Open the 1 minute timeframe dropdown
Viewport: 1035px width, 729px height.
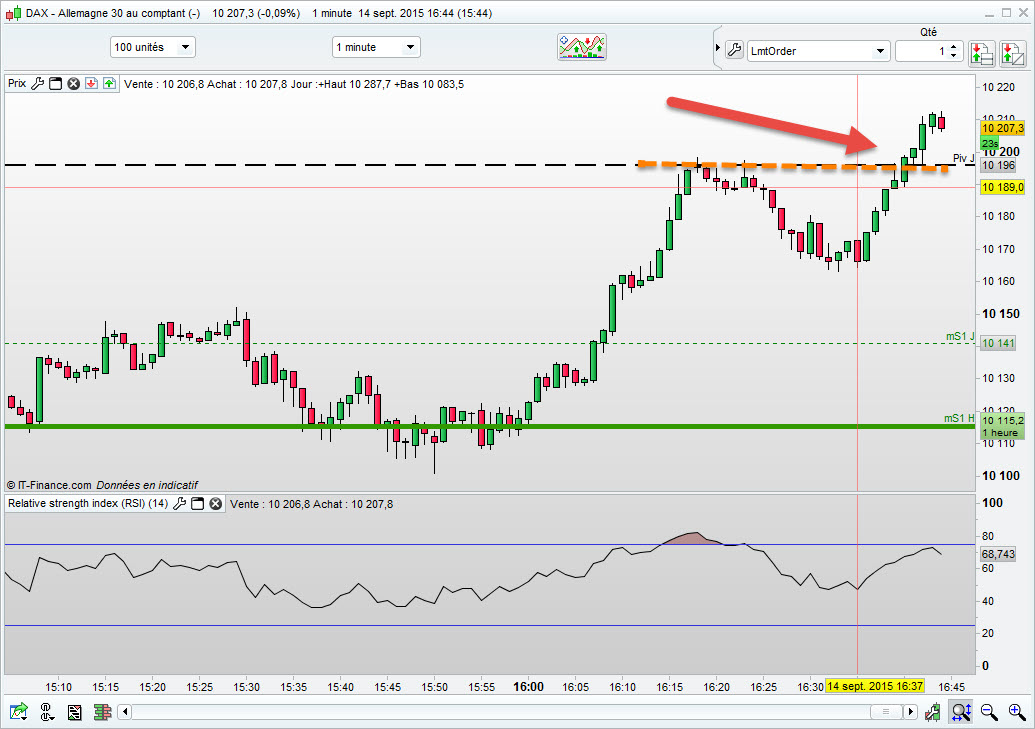376,47
